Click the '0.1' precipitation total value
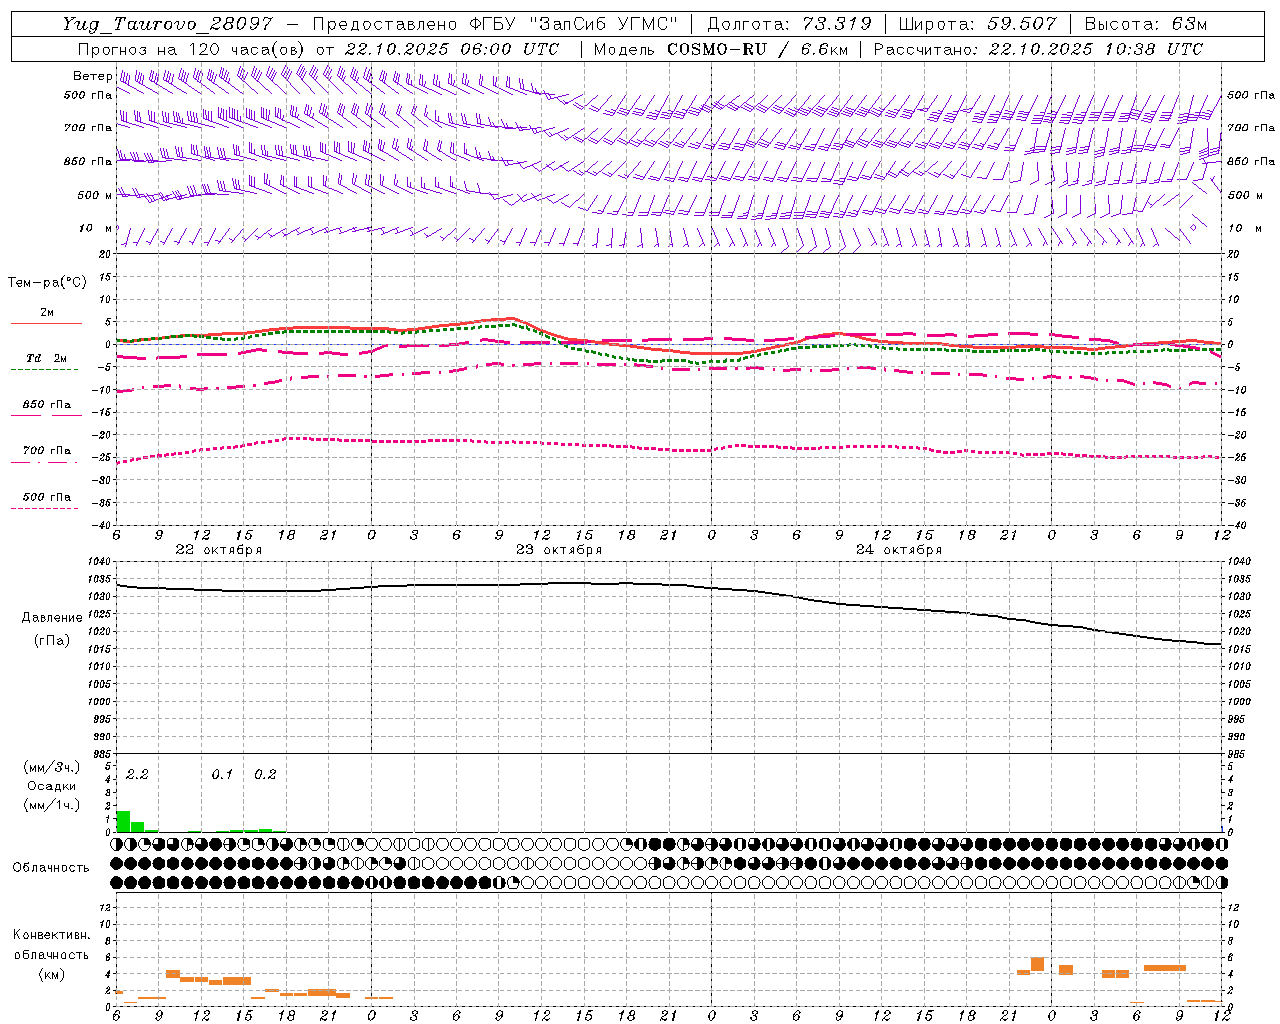 (x=222, y=775)
